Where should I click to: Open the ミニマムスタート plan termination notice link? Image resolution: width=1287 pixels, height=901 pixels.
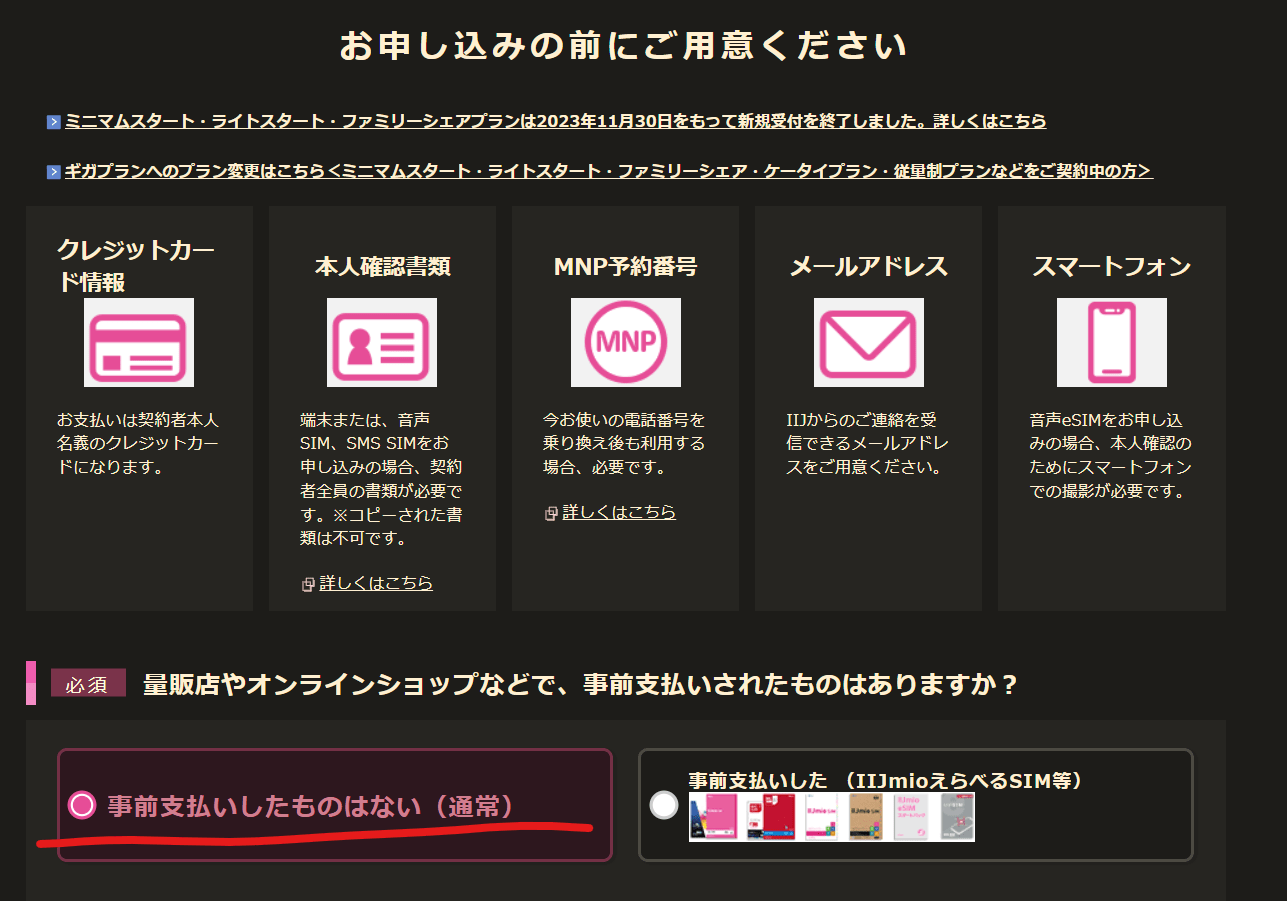(555, 121)
